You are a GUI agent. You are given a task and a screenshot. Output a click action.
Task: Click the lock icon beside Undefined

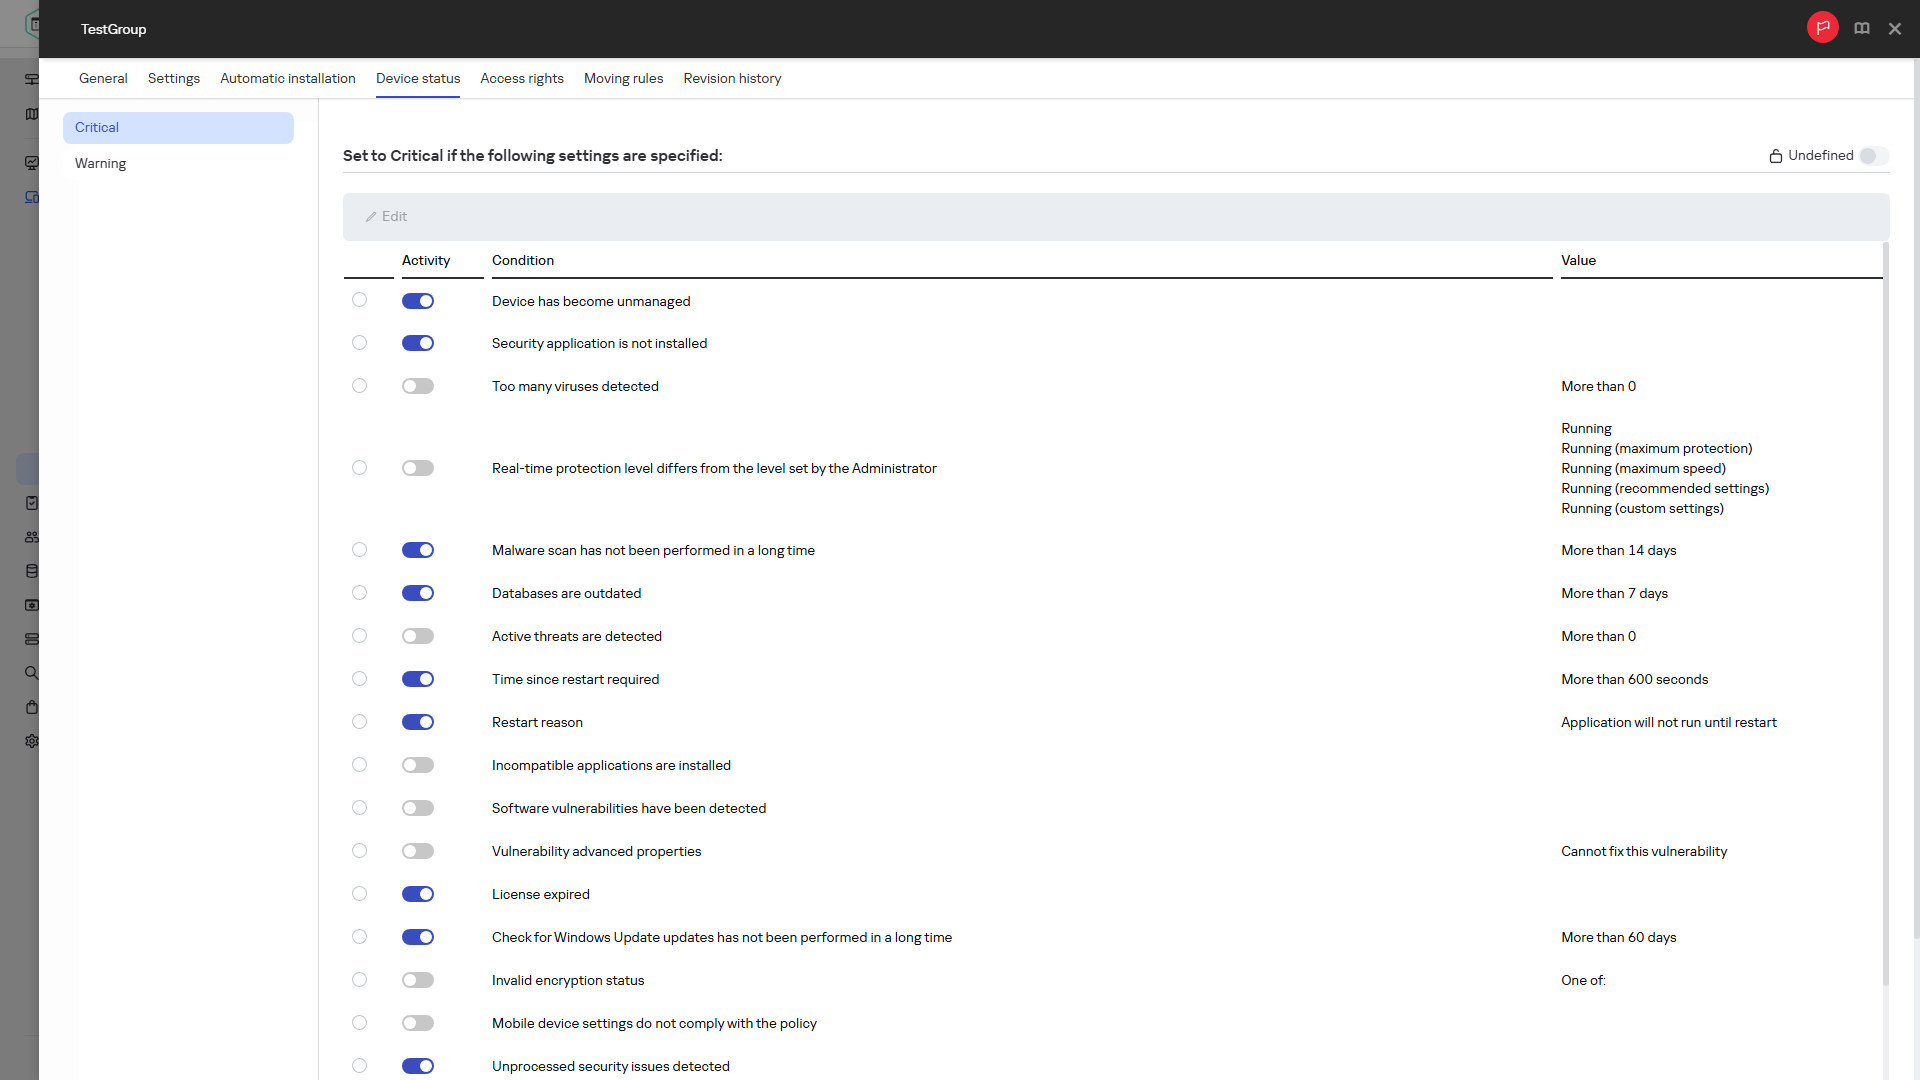pos(1776,156)
